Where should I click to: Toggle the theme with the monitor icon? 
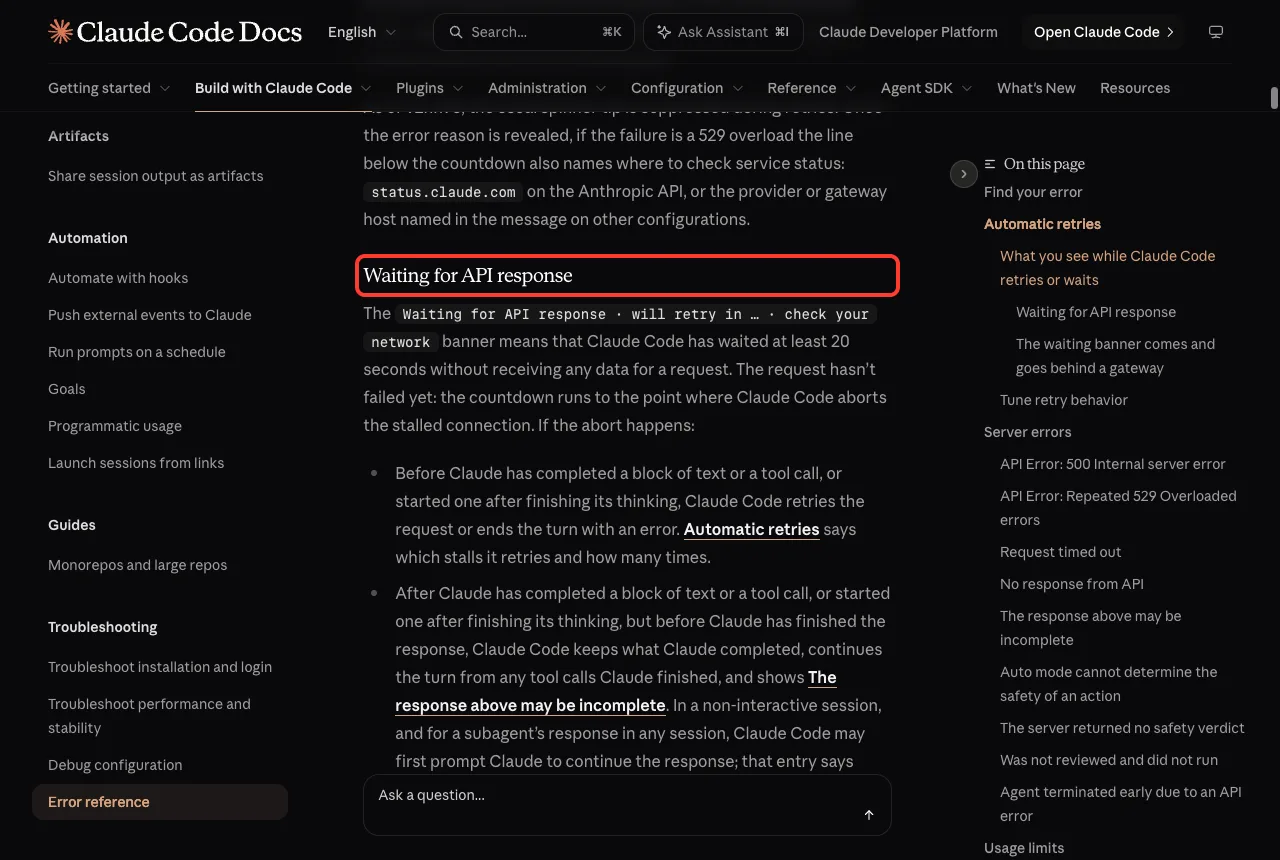point(1216,32)
